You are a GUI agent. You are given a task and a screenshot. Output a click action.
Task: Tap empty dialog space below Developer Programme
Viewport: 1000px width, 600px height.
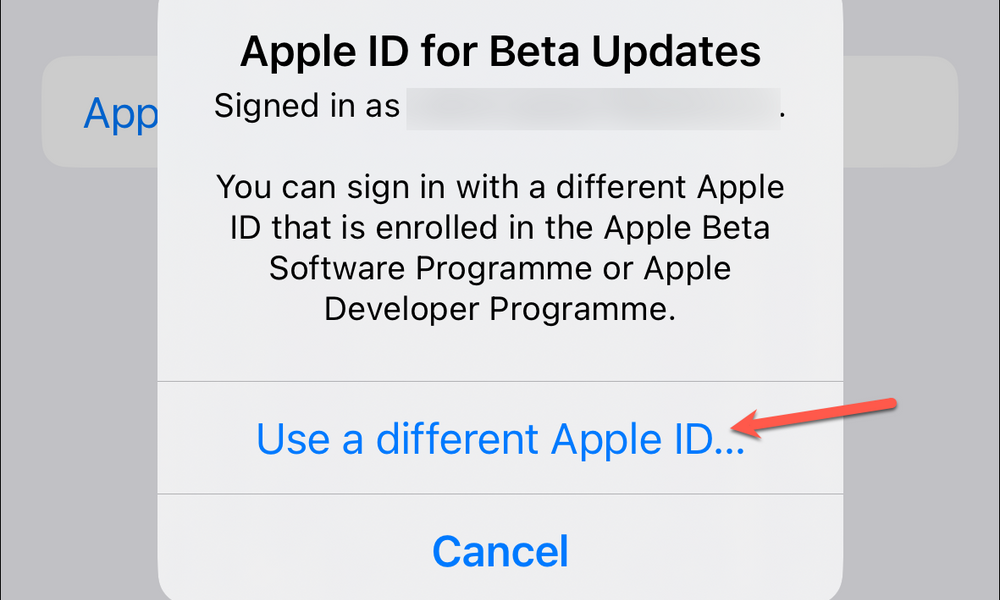pos(500,355)
